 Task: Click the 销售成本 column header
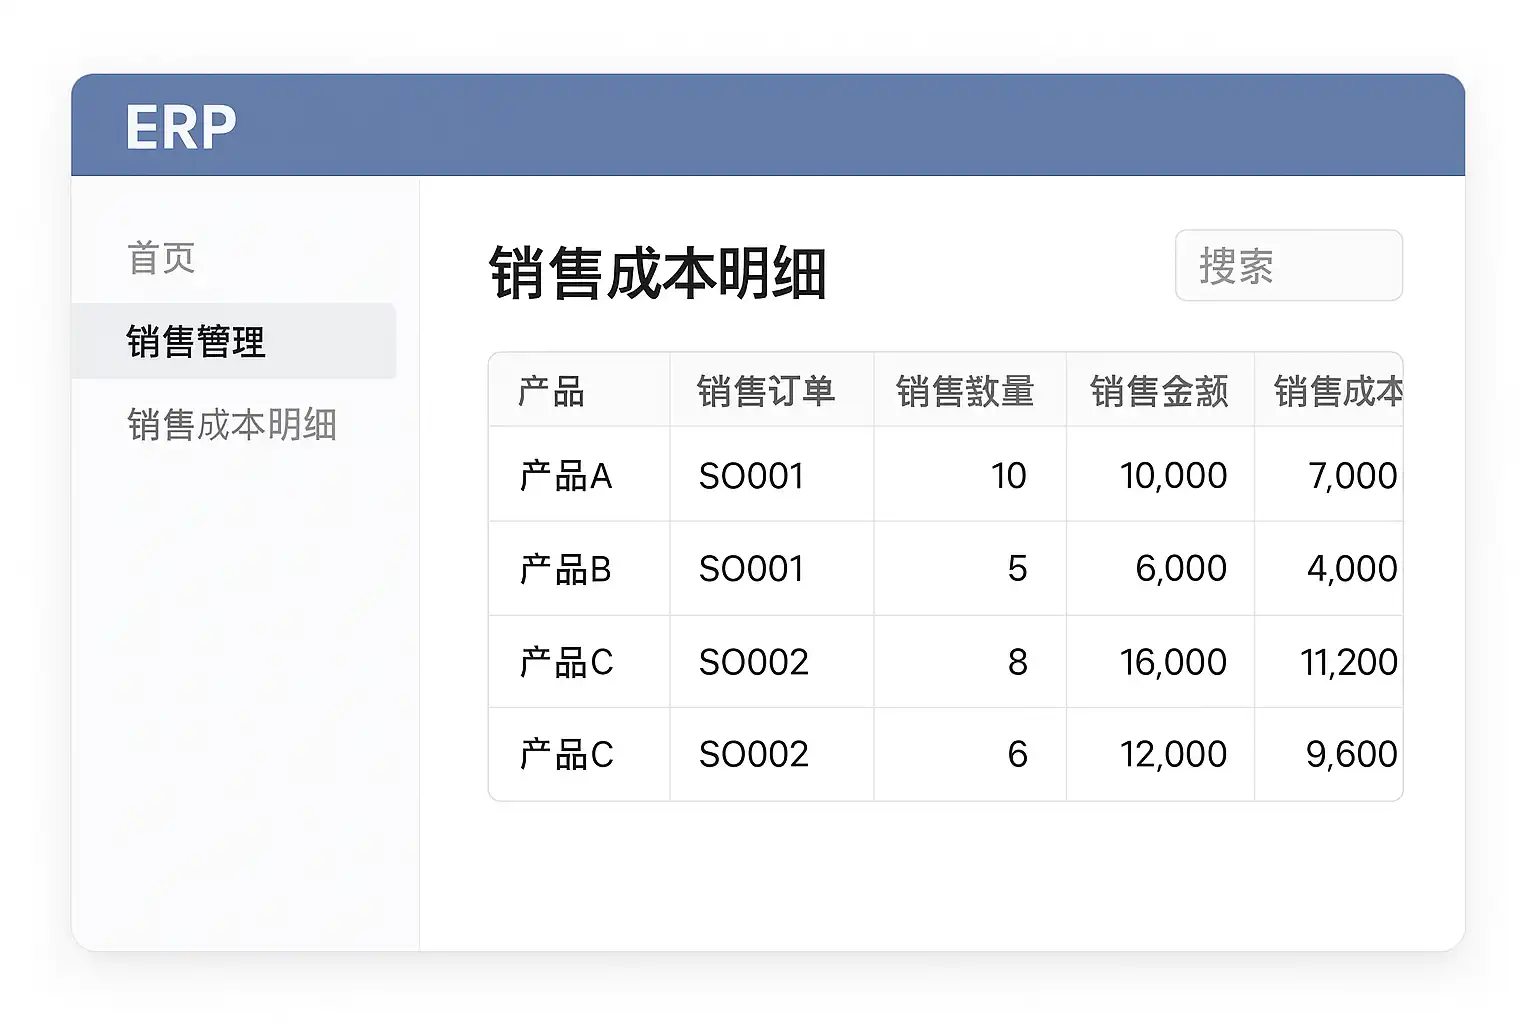coord(1337,391)
